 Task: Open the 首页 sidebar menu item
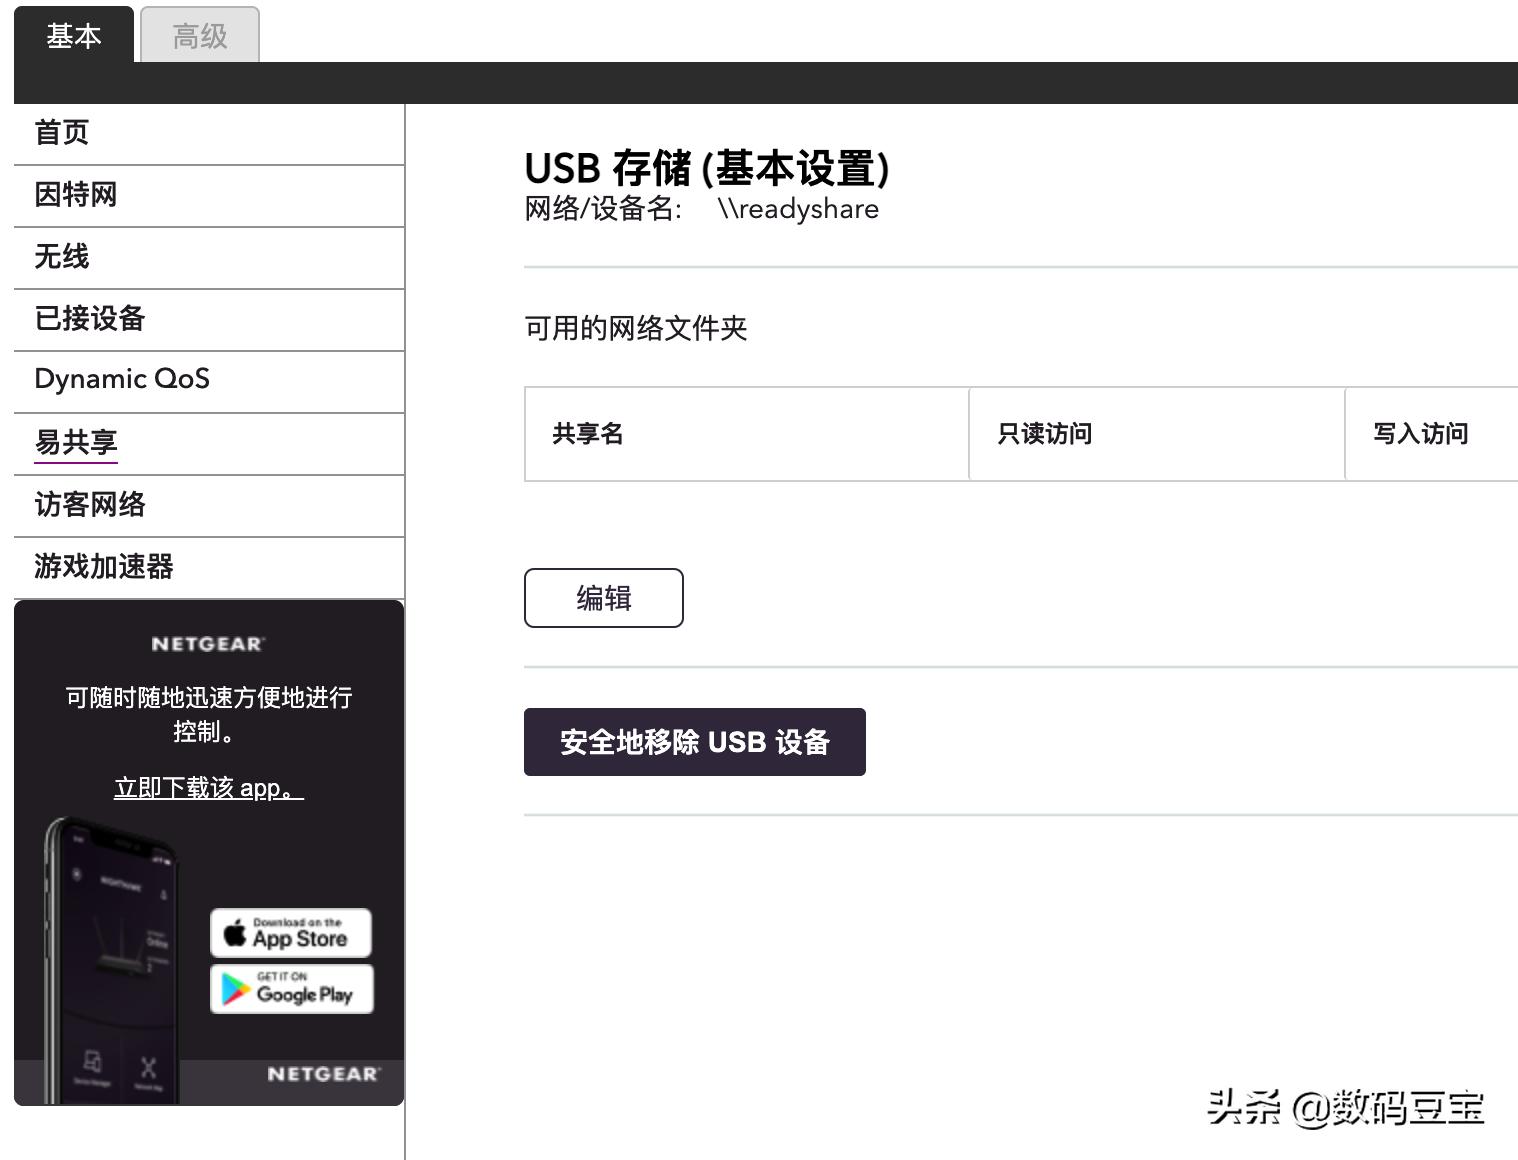tap(61, 132)
